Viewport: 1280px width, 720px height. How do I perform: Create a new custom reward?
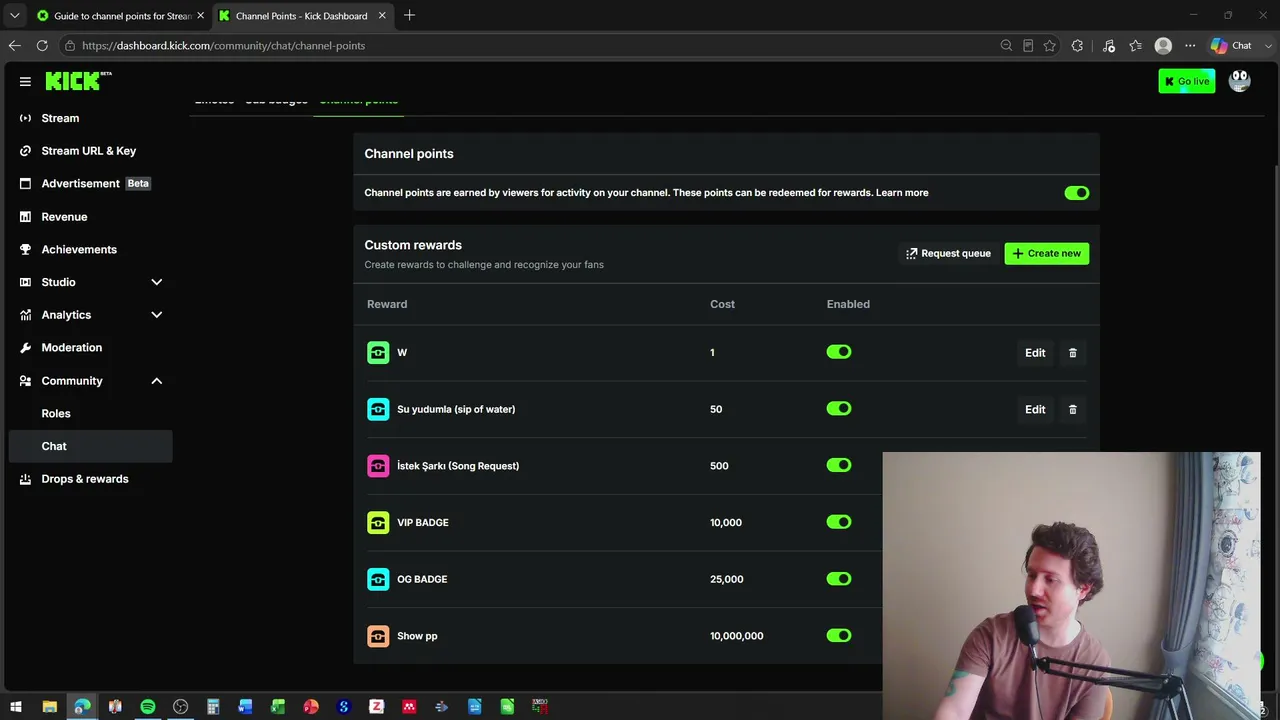[1047, 253]
